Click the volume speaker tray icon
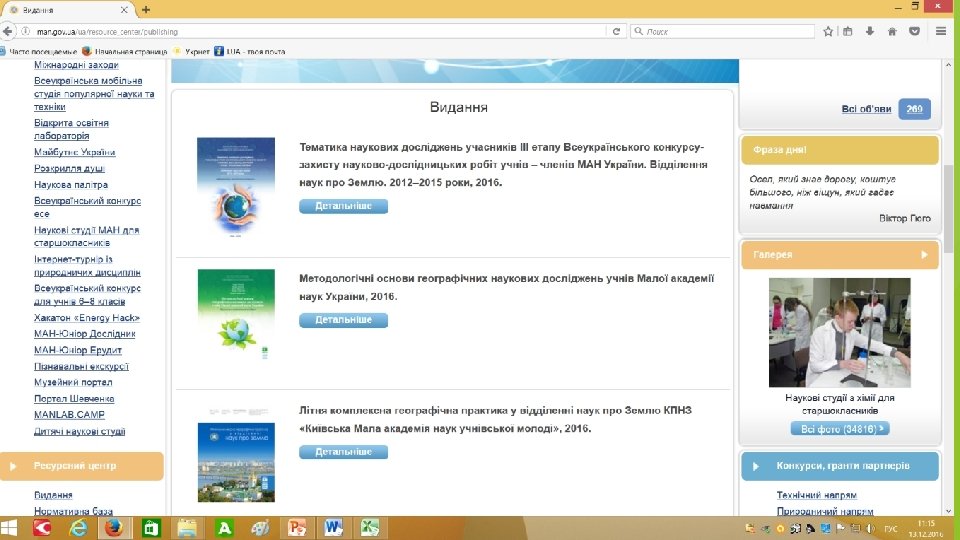Image resolution: width=960 pixels, height=540 pixels. (x=871, y=528)
